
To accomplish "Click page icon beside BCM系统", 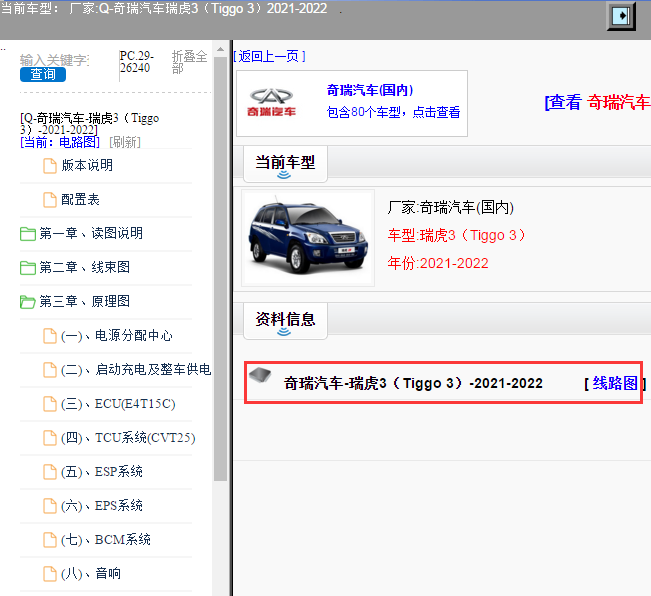I will click(x=50, y=540).
